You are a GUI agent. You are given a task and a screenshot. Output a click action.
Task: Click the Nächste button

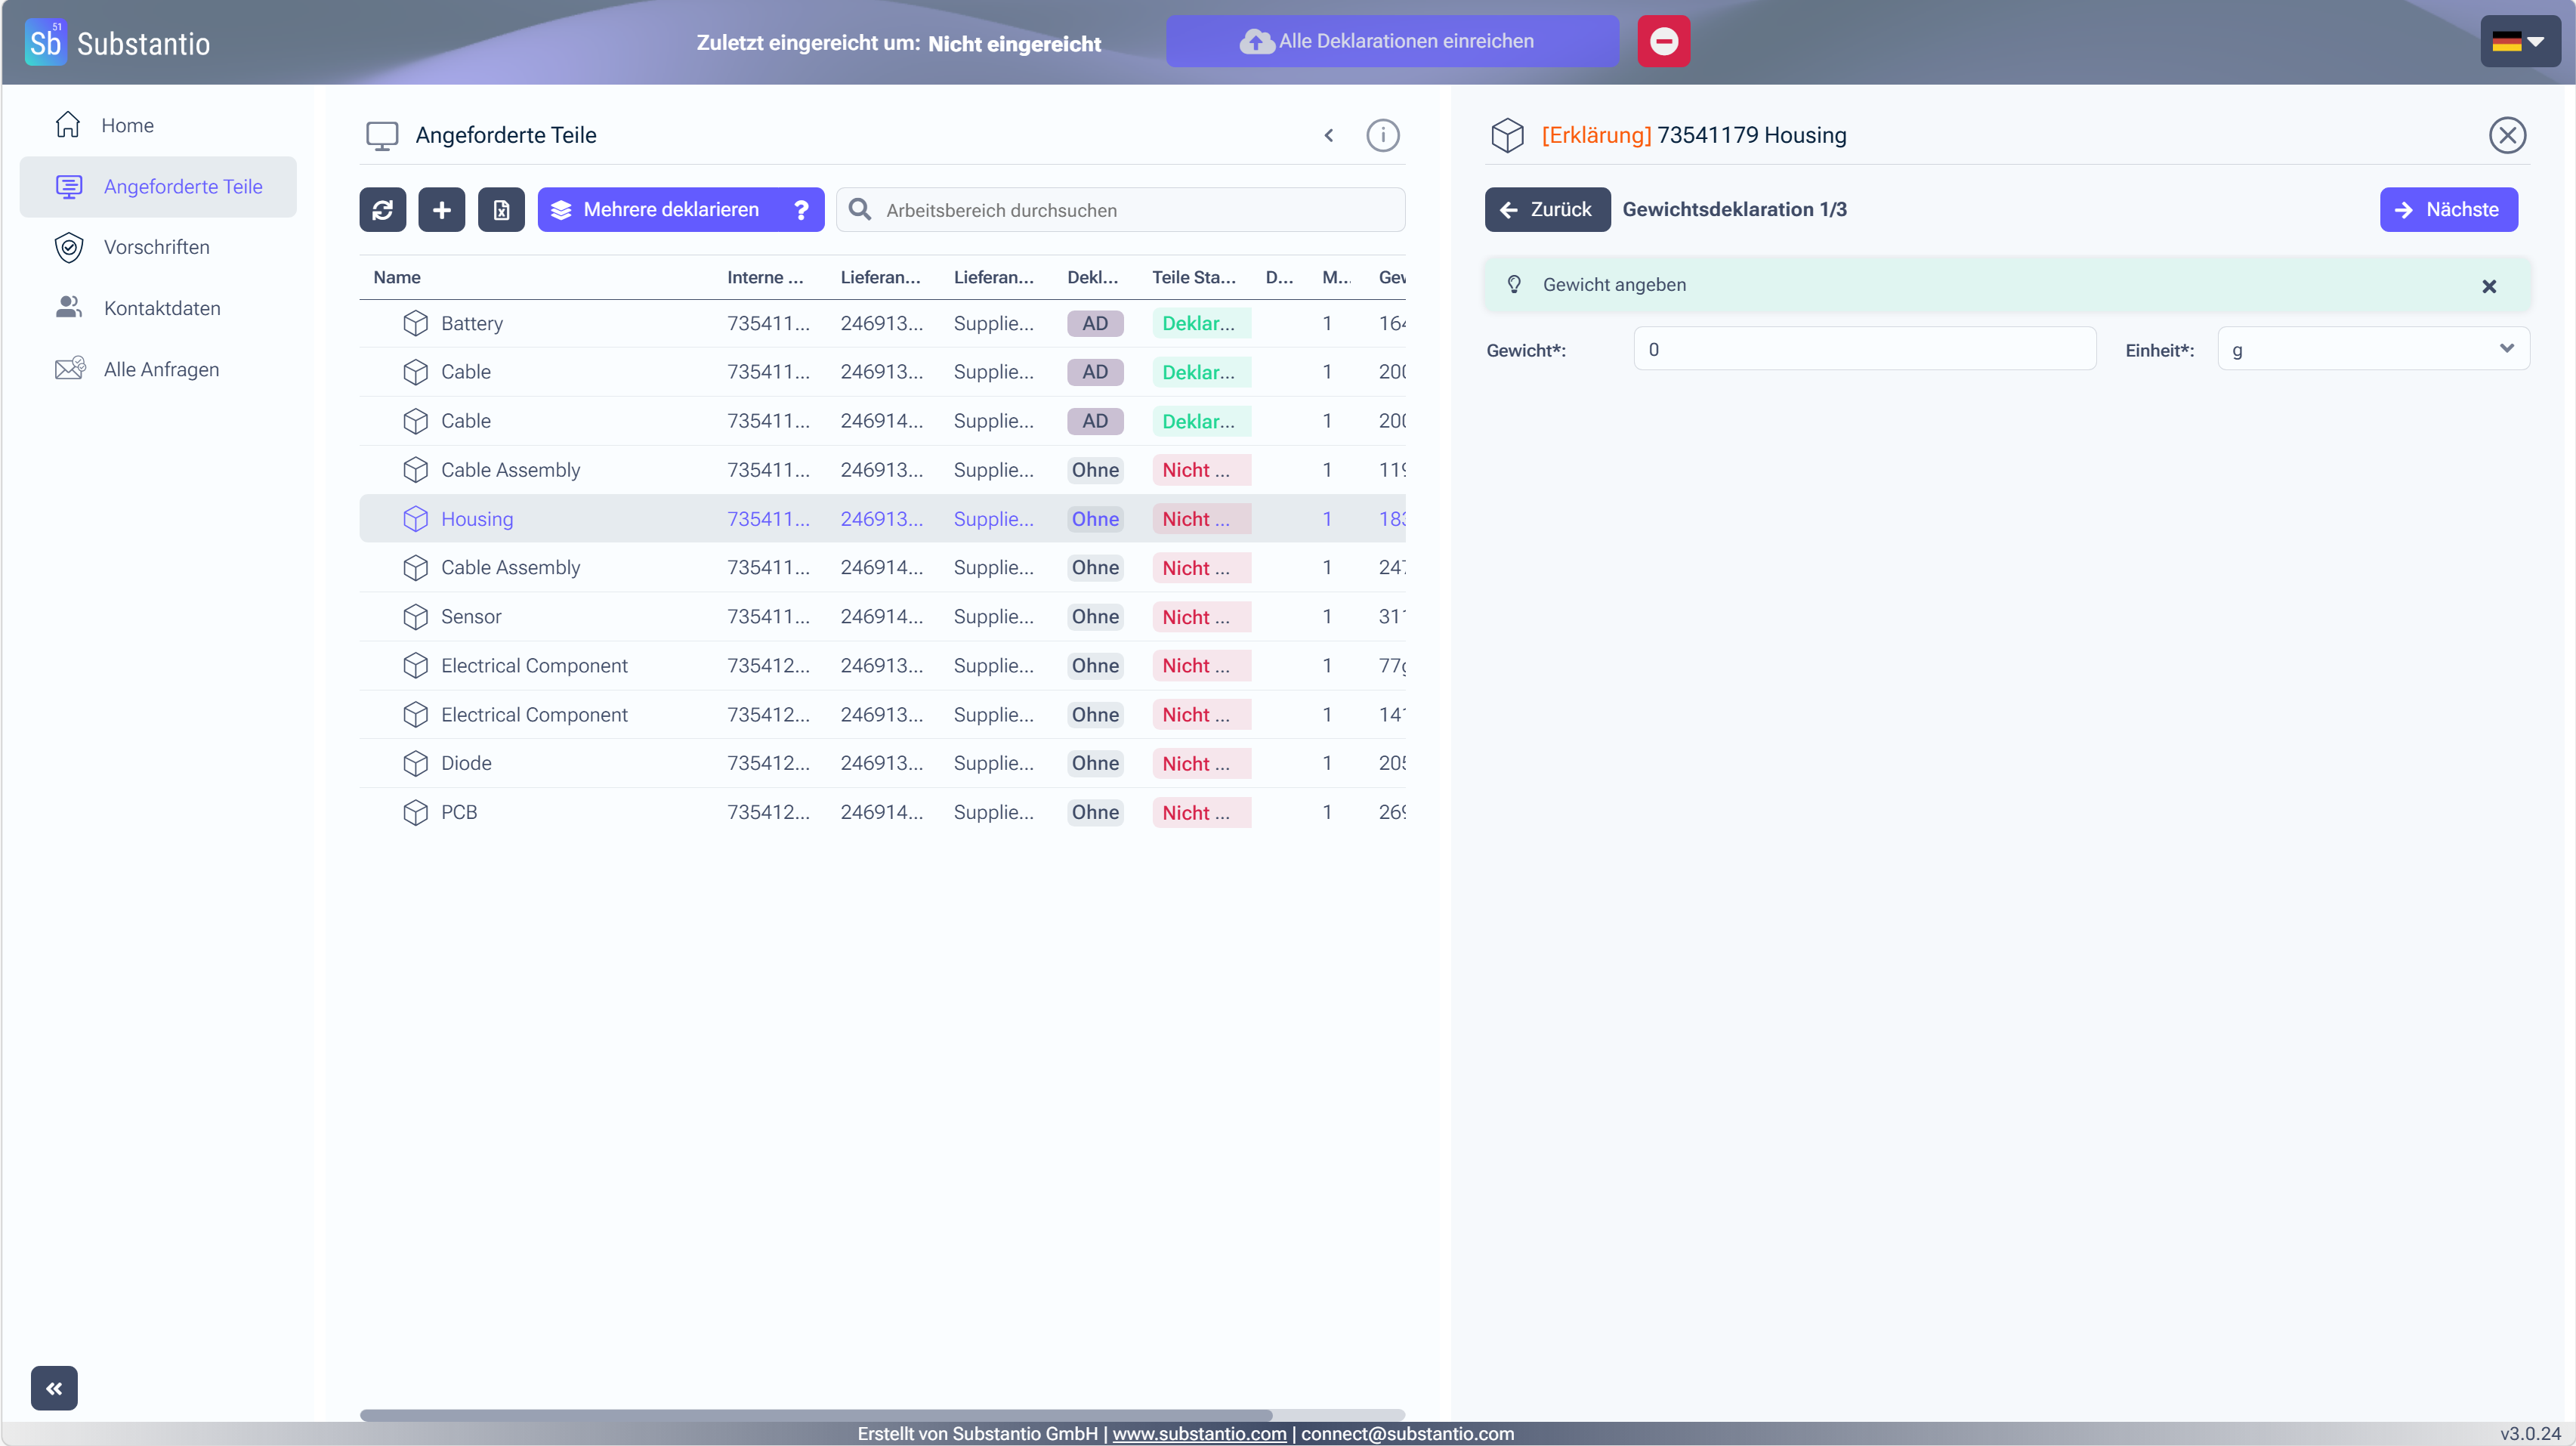tap(2449, 209)
